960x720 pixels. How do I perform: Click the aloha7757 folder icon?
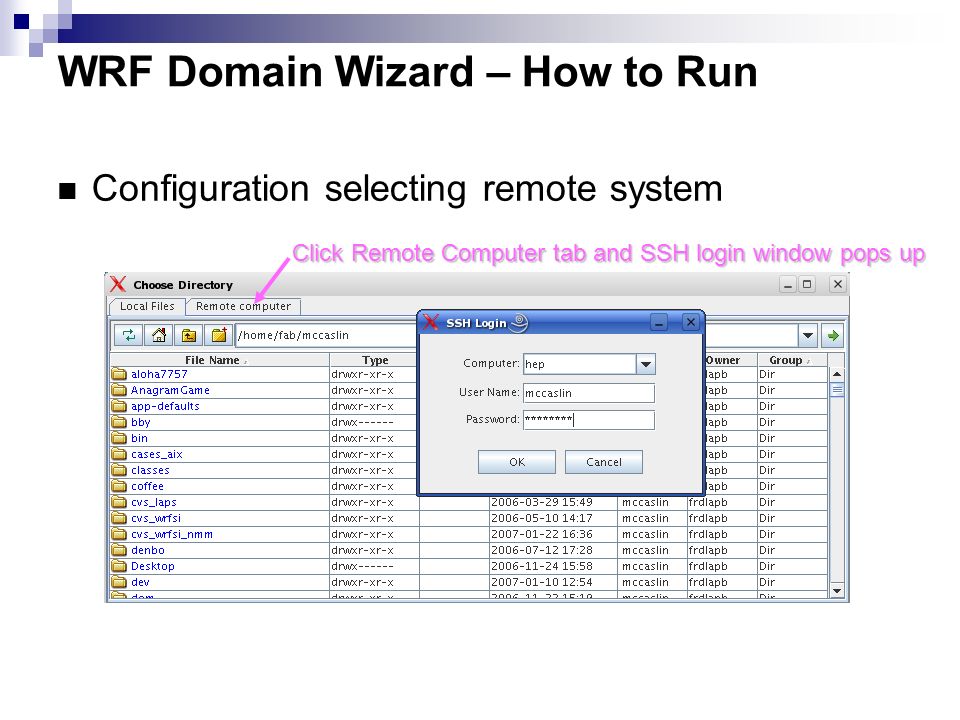(119, 374)
